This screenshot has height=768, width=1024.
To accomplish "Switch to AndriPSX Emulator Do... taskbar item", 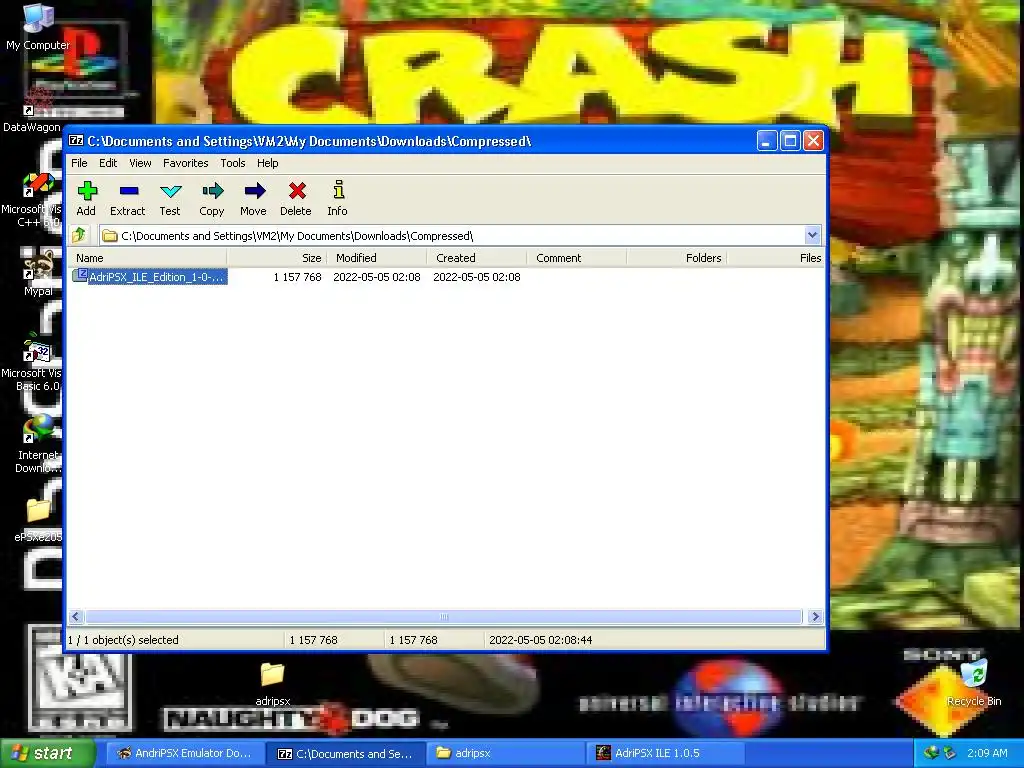I will pyautogui.click(x=185, y=753).
